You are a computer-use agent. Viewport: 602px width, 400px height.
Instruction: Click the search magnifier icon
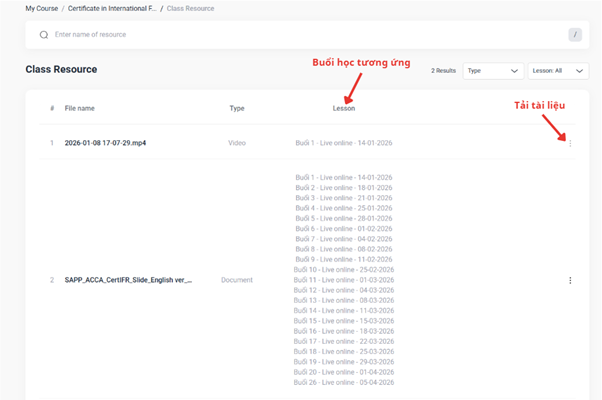click(x=43, y=35)
